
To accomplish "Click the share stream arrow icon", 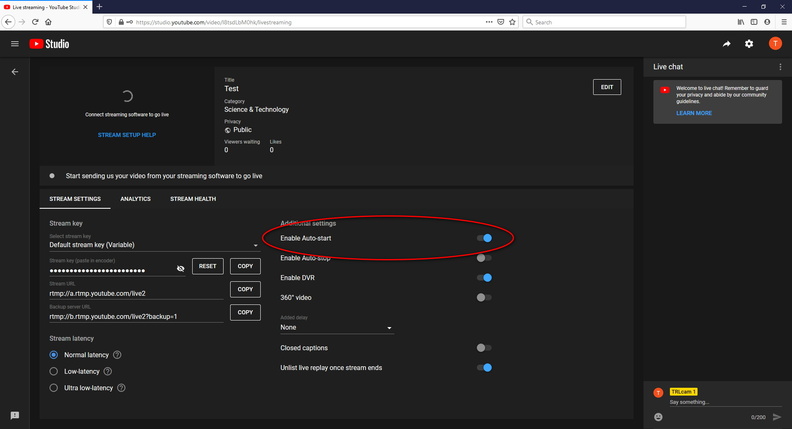I will [x=726, y=44].
